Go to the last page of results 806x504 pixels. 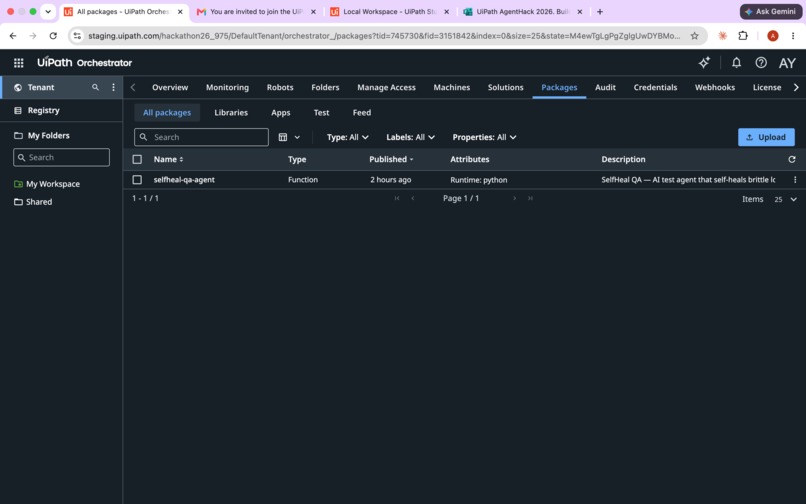[530, 198]
